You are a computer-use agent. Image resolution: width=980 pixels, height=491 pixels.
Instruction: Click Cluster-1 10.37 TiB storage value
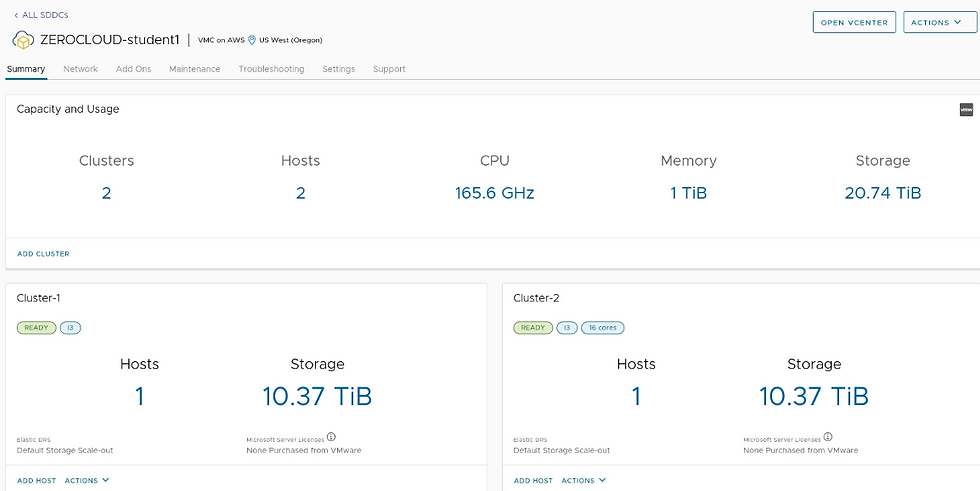317,396
